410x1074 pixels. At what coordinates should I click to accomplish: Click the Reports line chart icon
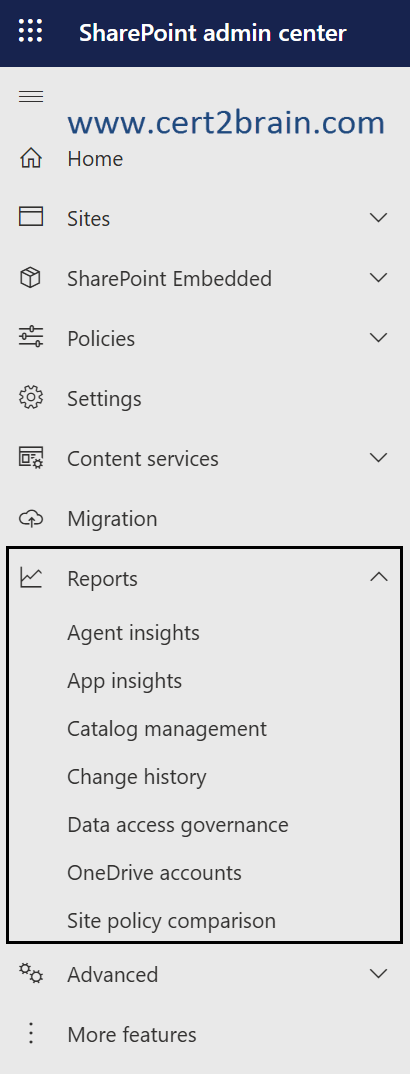pos(31,577)
